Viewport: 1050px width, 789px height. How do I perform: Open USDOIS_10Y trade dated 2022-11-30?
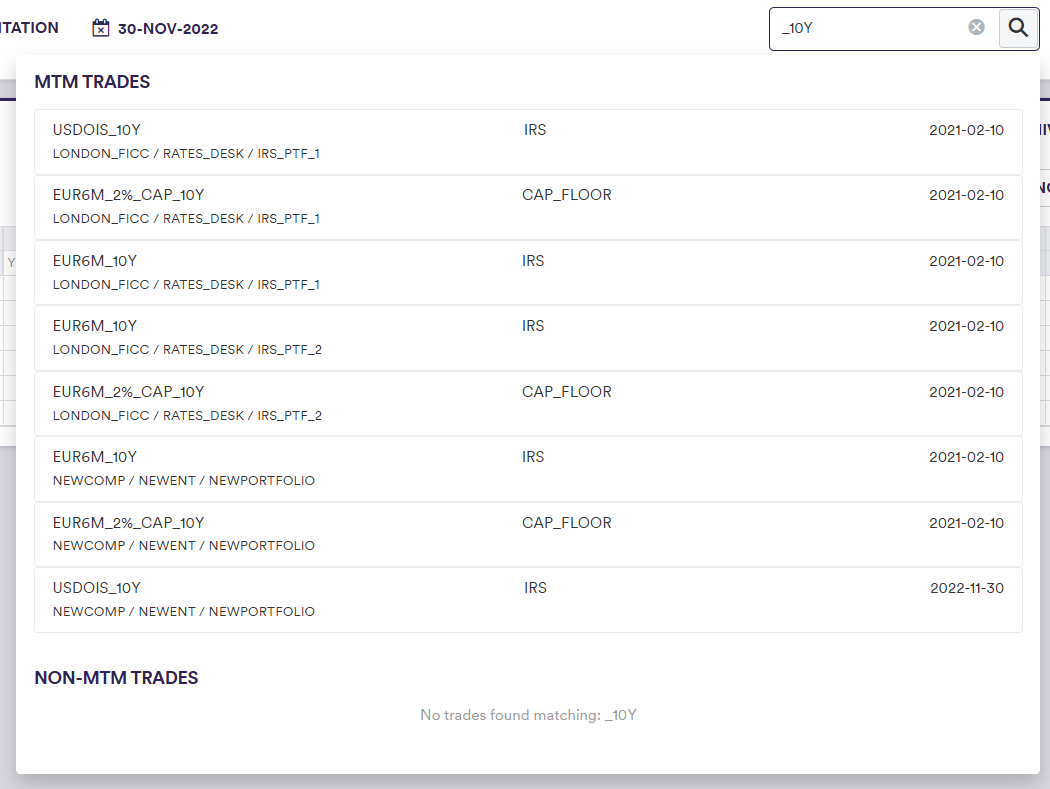click(x=528, y=599)
